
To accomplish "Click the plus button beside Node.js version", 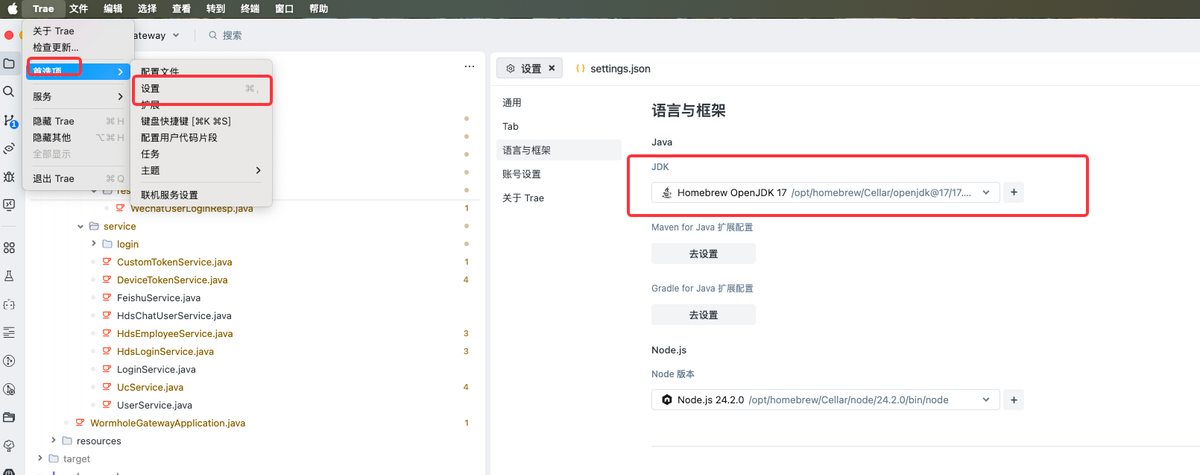I will [x=1013, y=400].
